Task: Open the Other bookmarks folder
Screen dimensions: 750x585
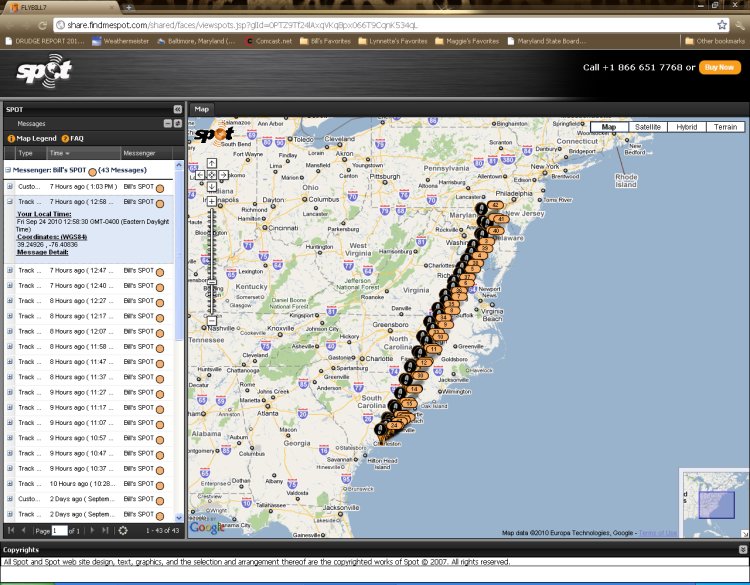Action: tap(715, 41)
